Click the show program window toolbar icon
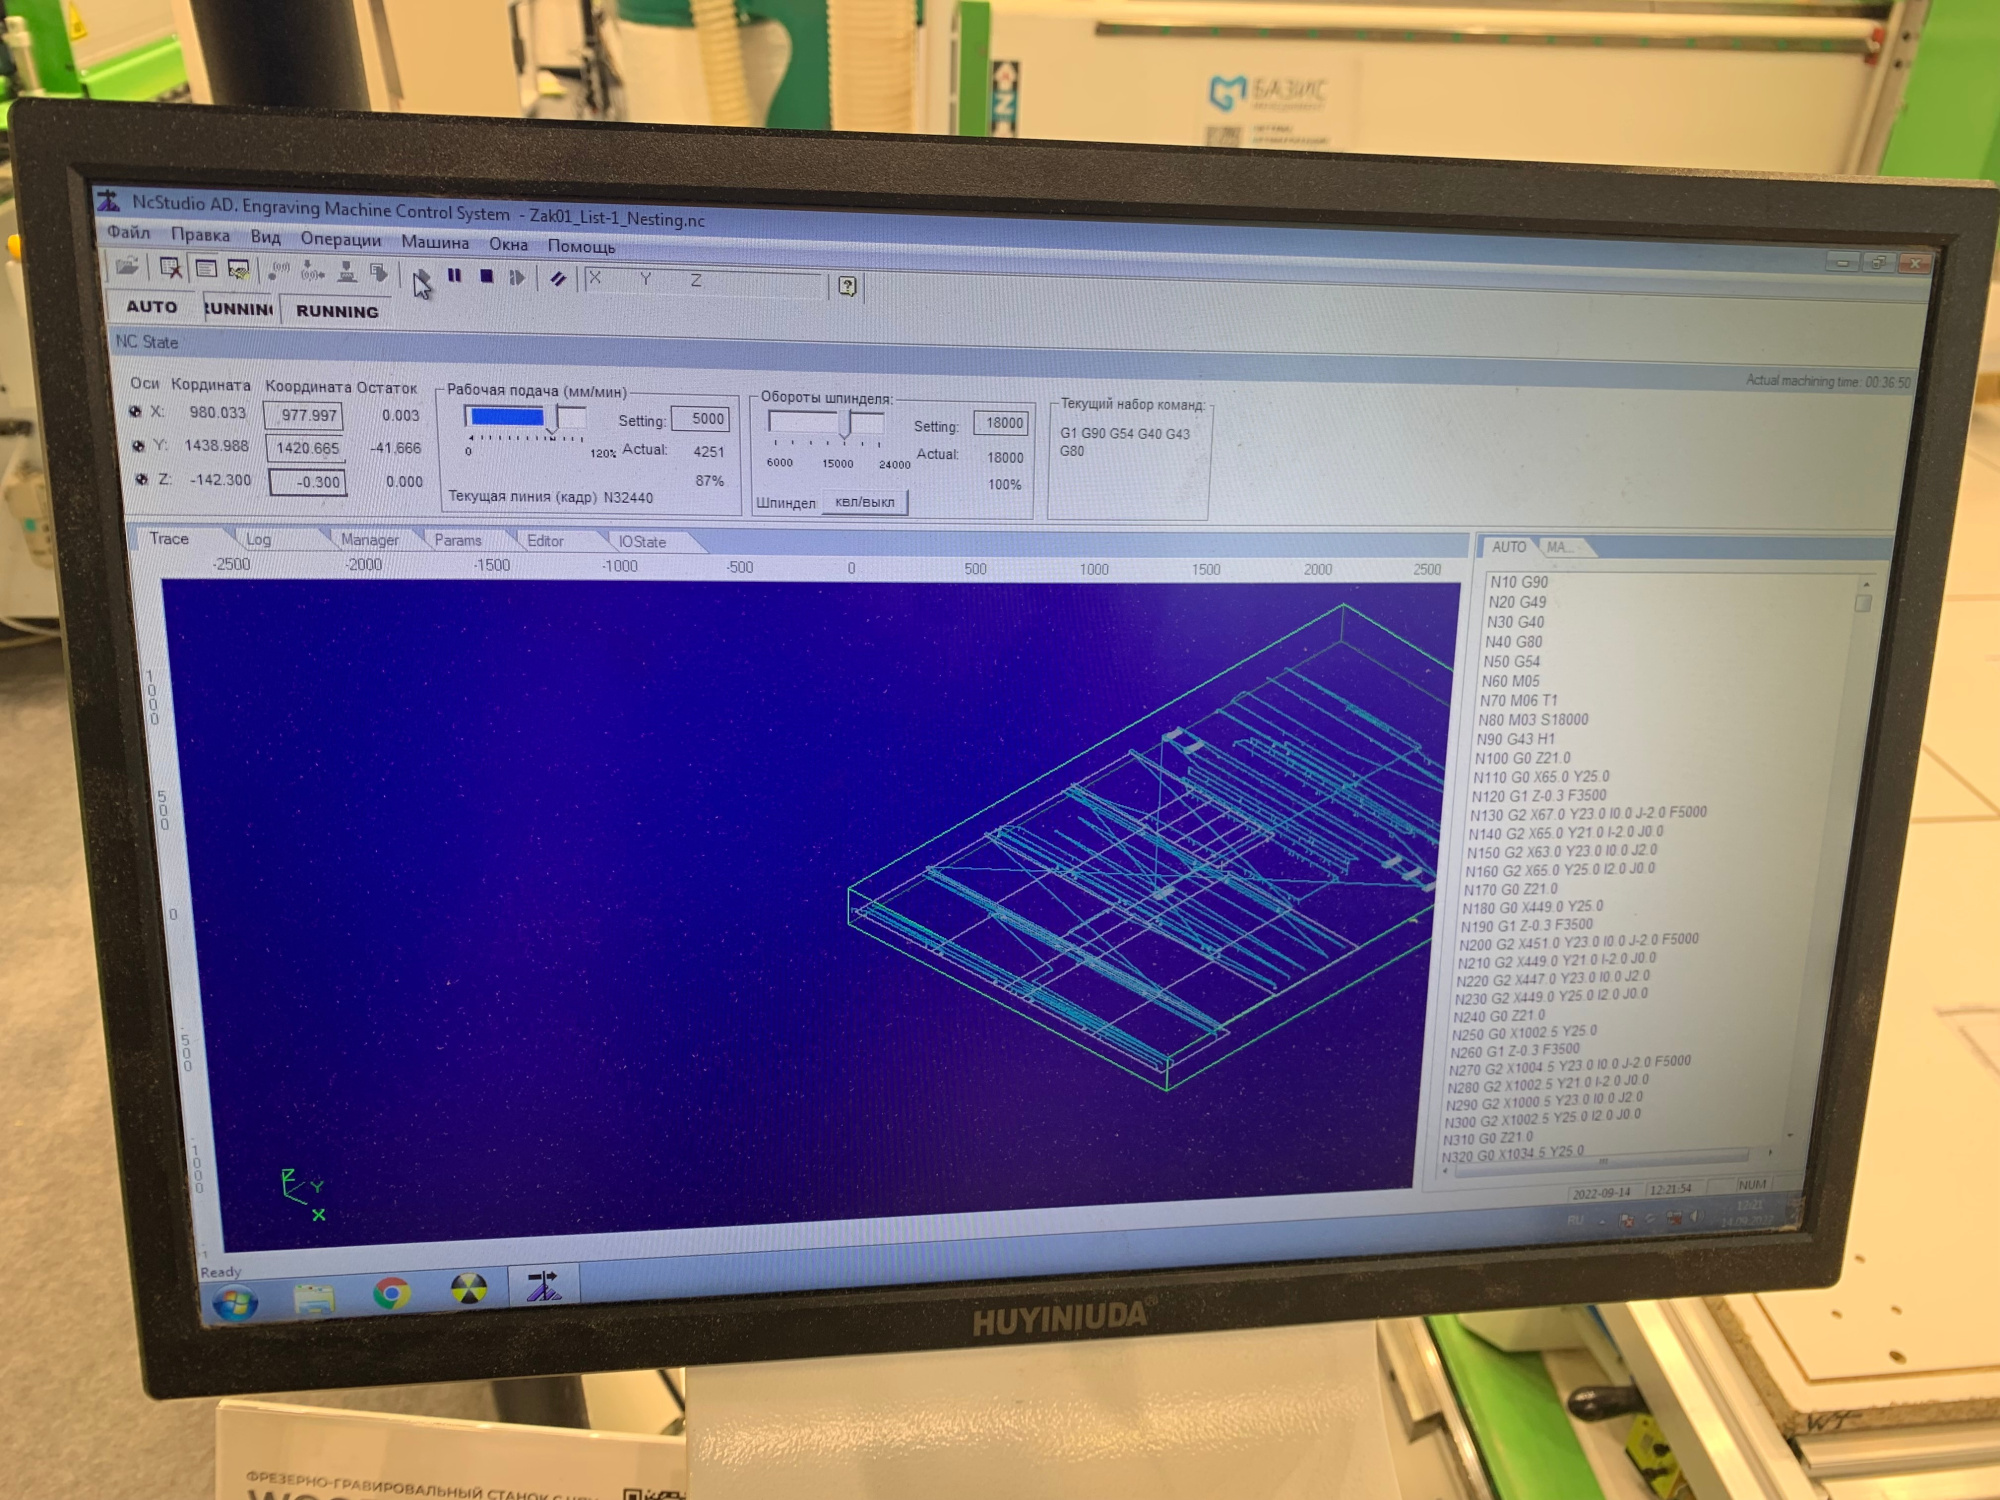Image resolution: width=2000 pixels, height=1500 pixels. click(206, 268)
